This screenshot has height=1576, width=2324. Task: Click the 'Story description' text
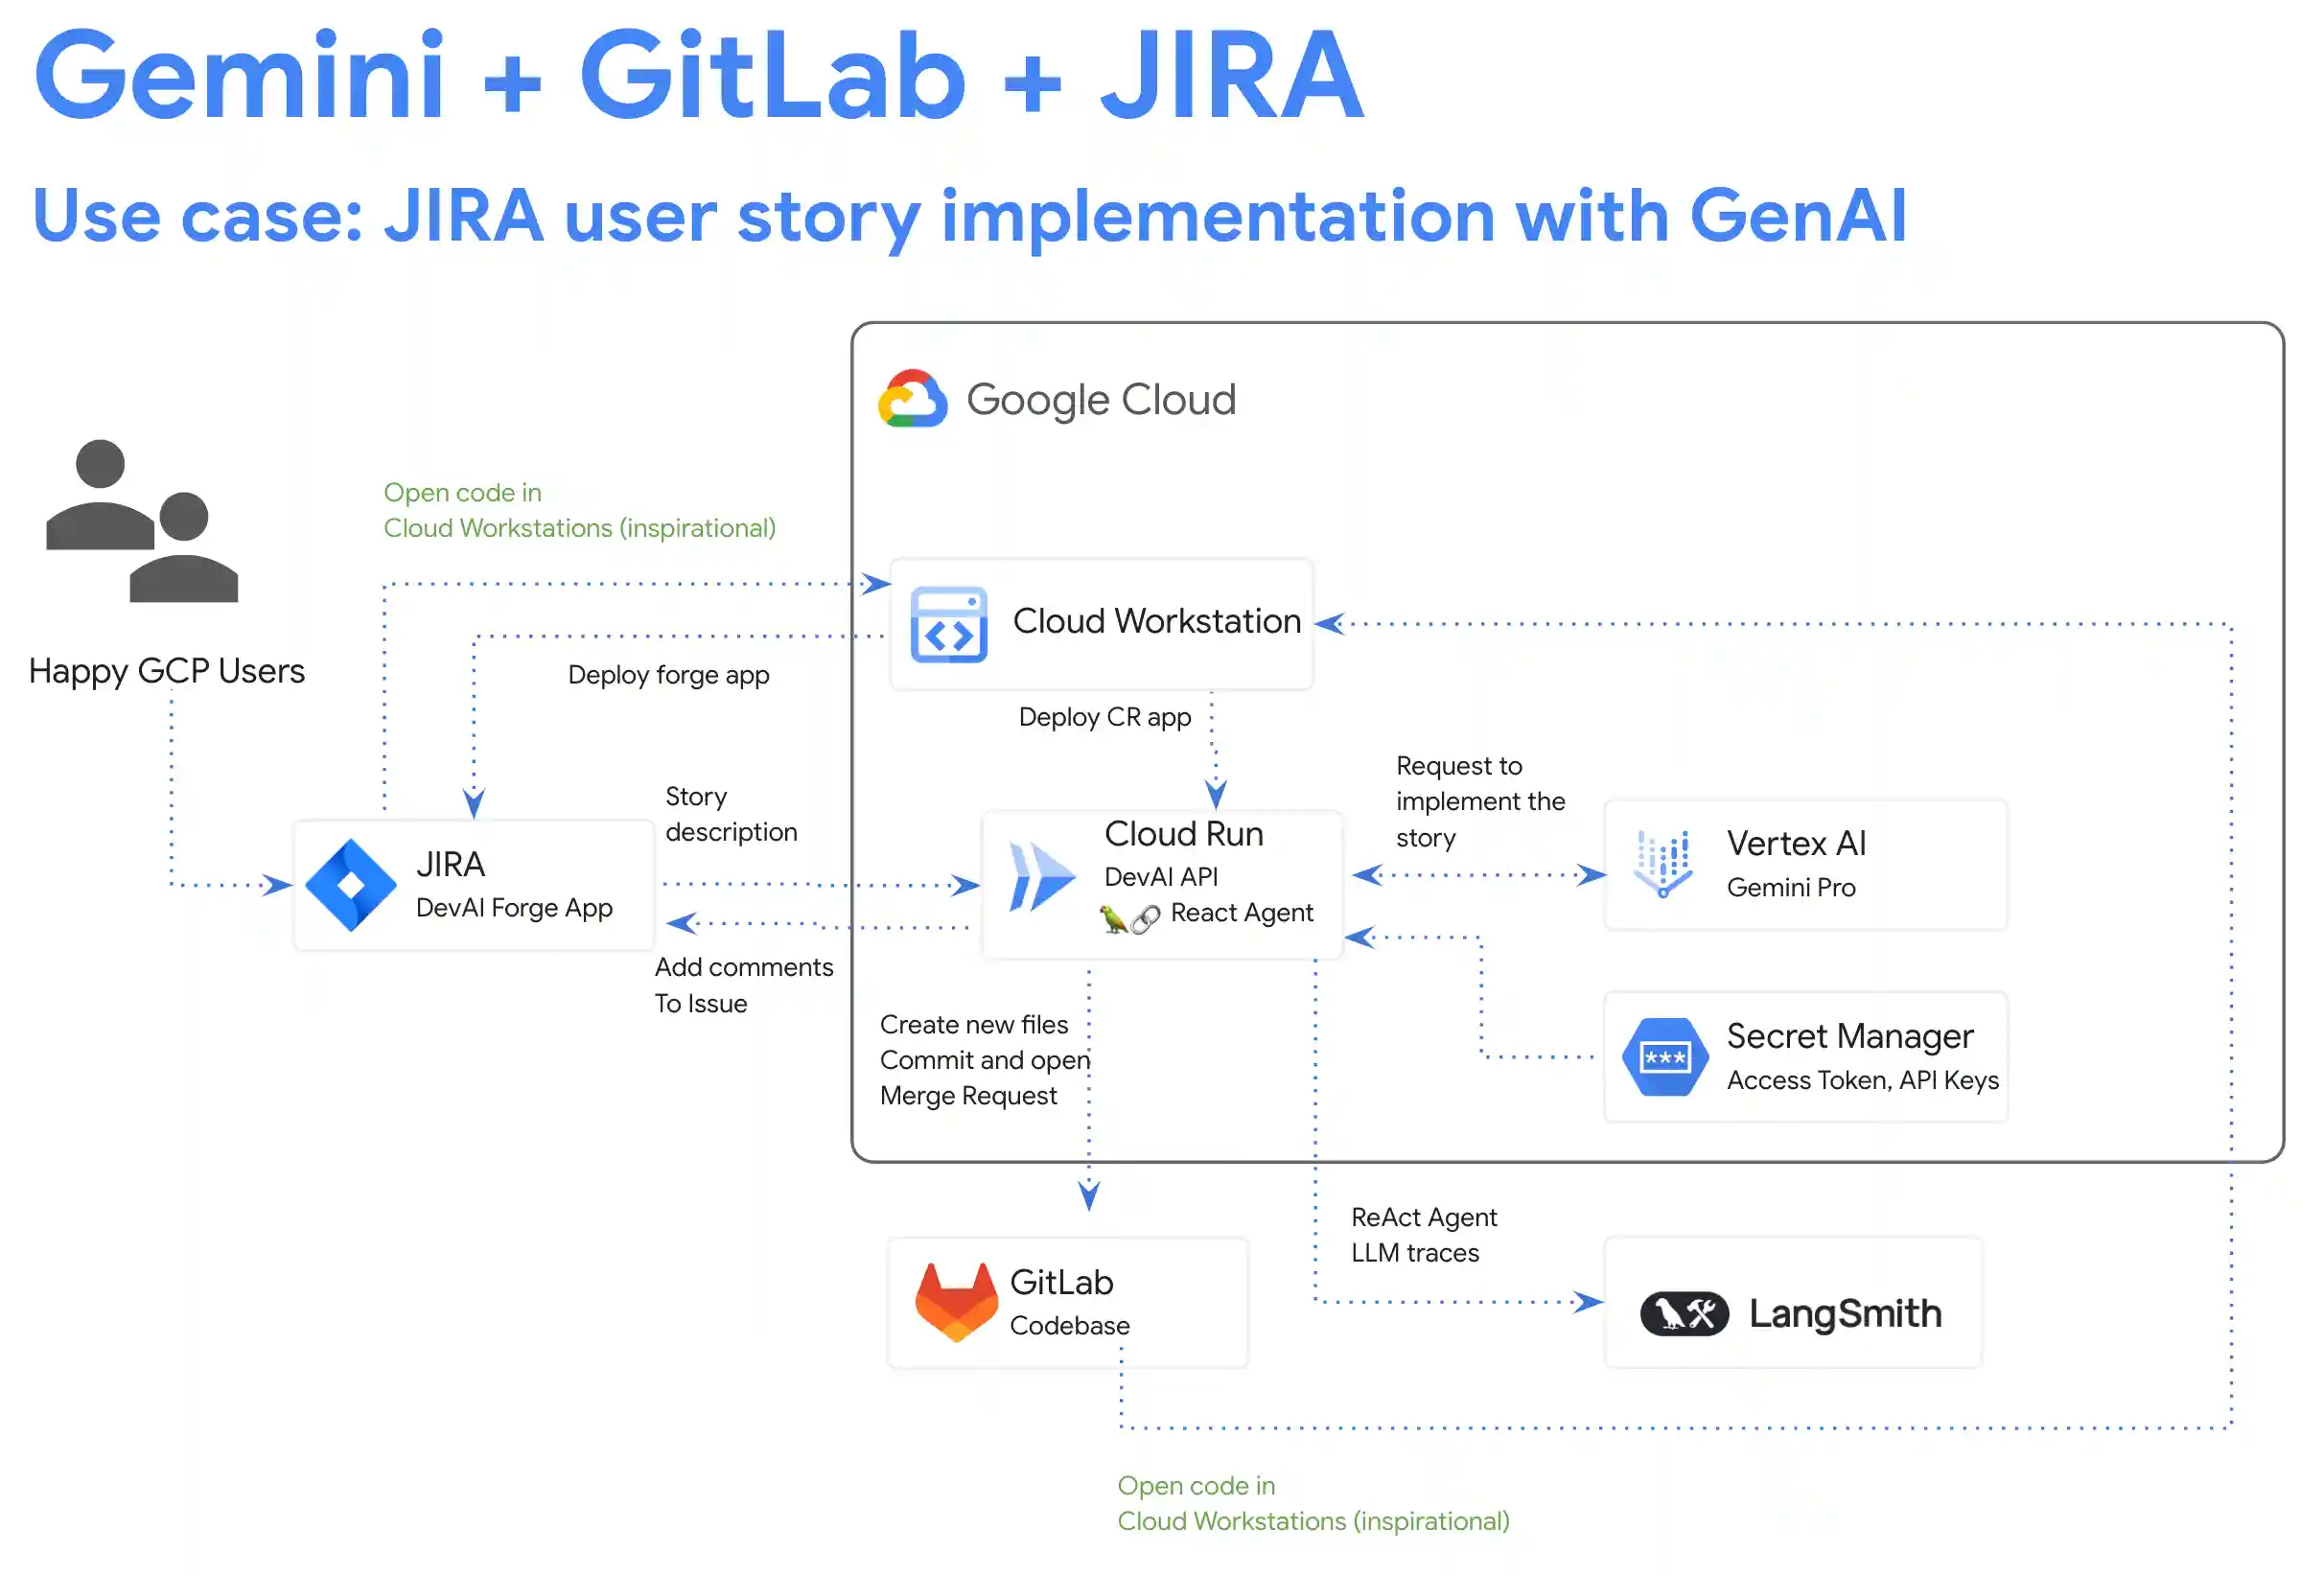pyautogui.click(x=730, y=814)
